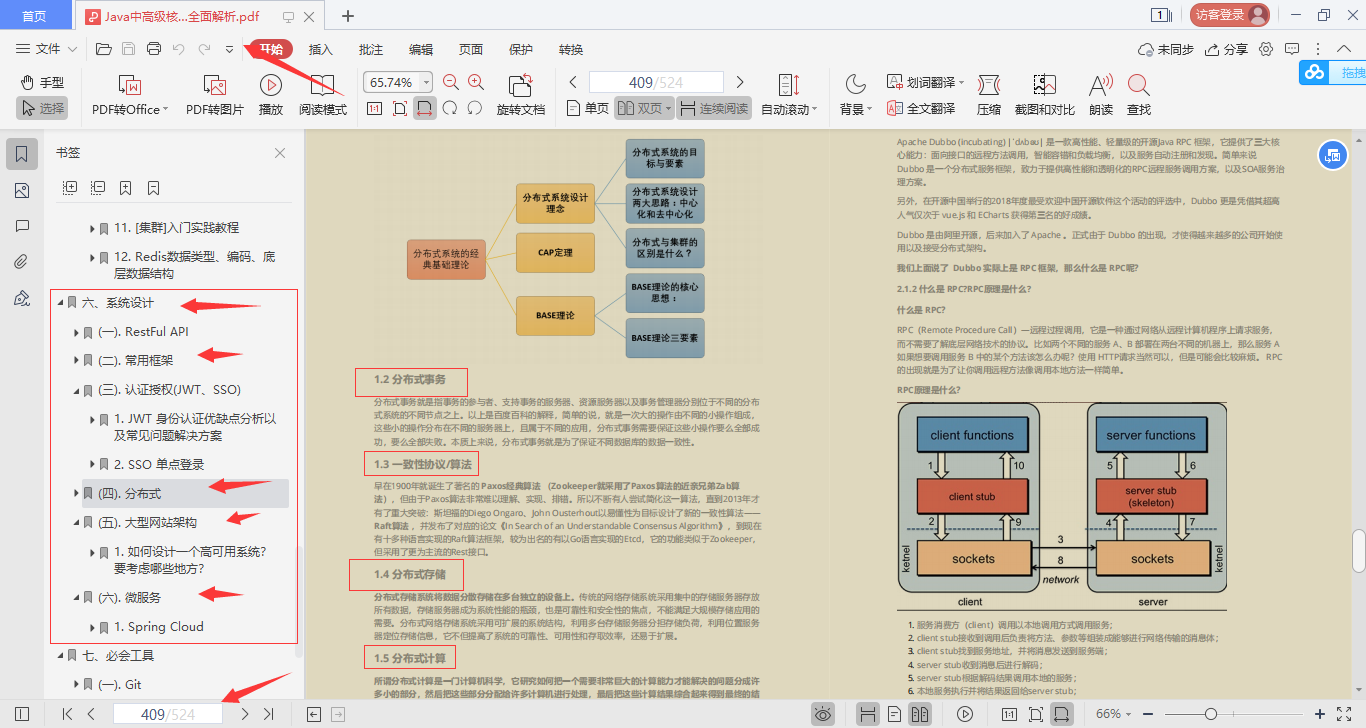Adjust zoom slider handle in status bar

click(1211, 714)
